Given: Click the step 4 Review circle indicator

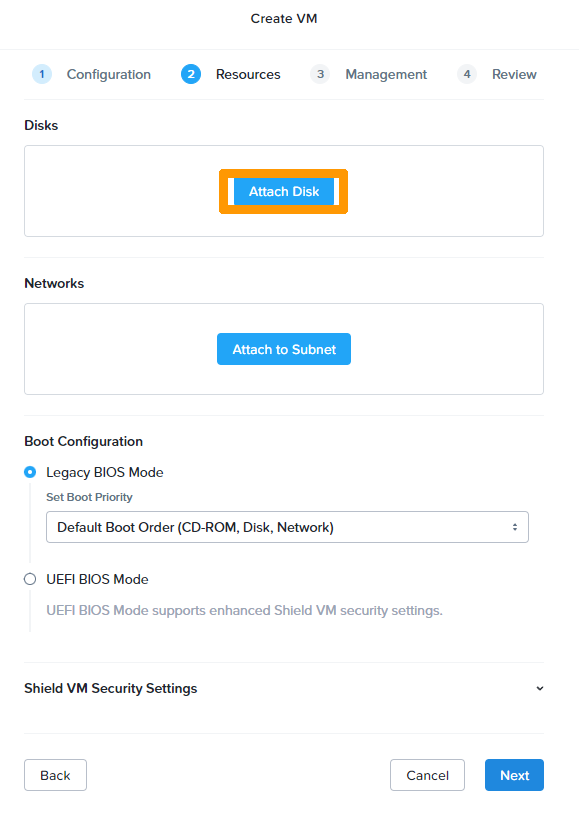Looking at the screenshot, I should (466, 74).
